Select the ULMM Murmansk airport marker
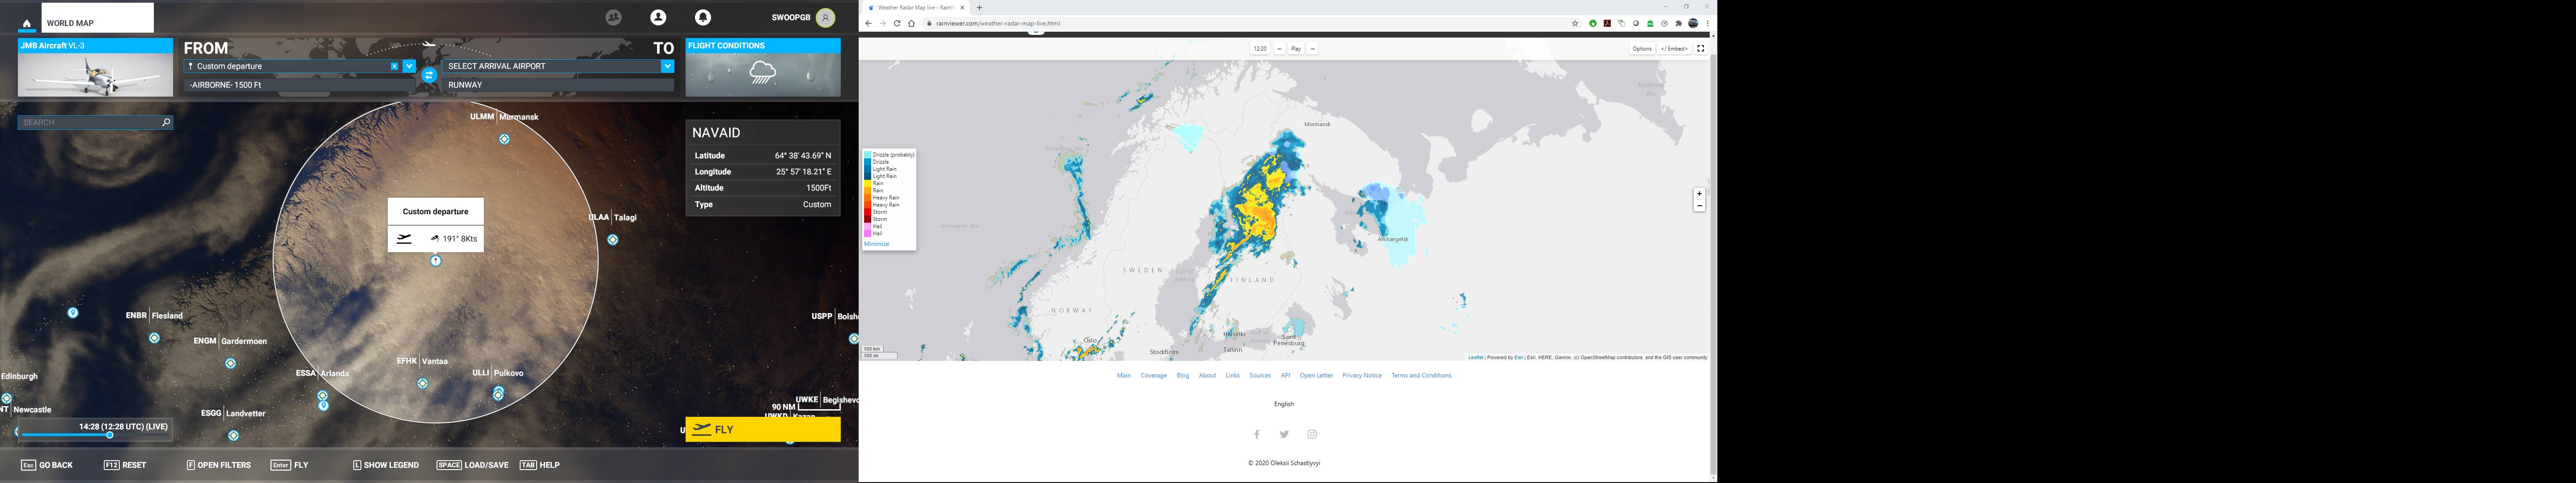Image resolution: width=2576 pixels, height=483 pixels. point(504,139)
